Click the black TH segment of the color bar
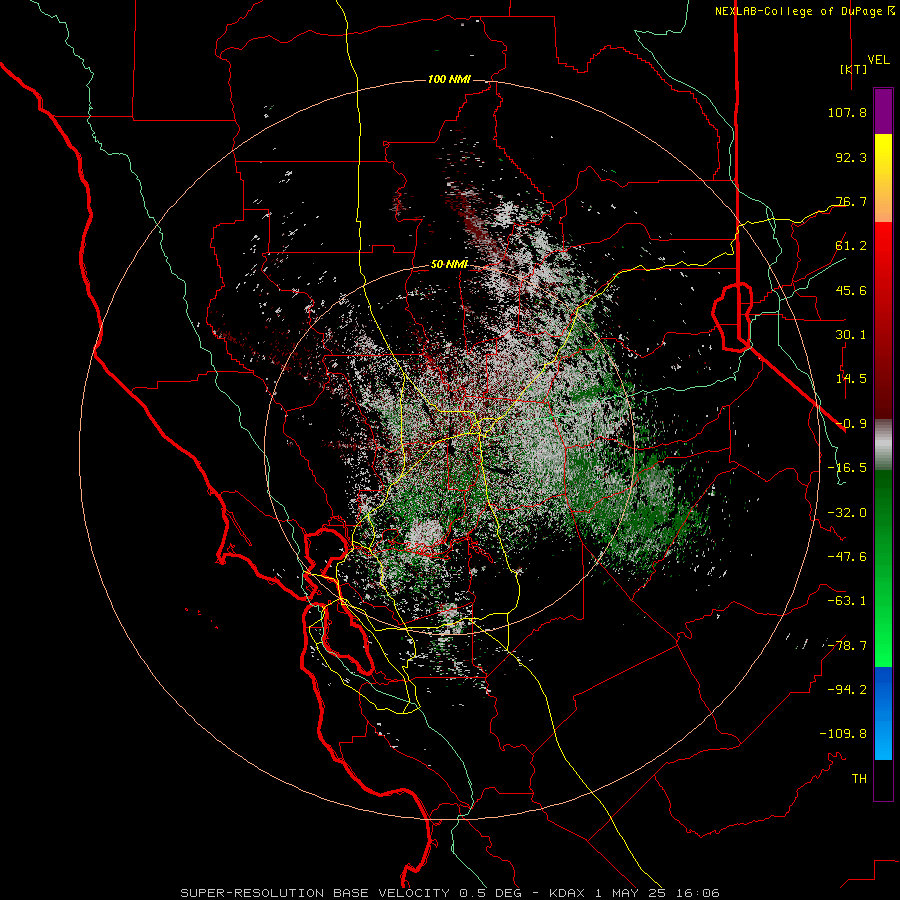The image size is (900, 900). 883,780
